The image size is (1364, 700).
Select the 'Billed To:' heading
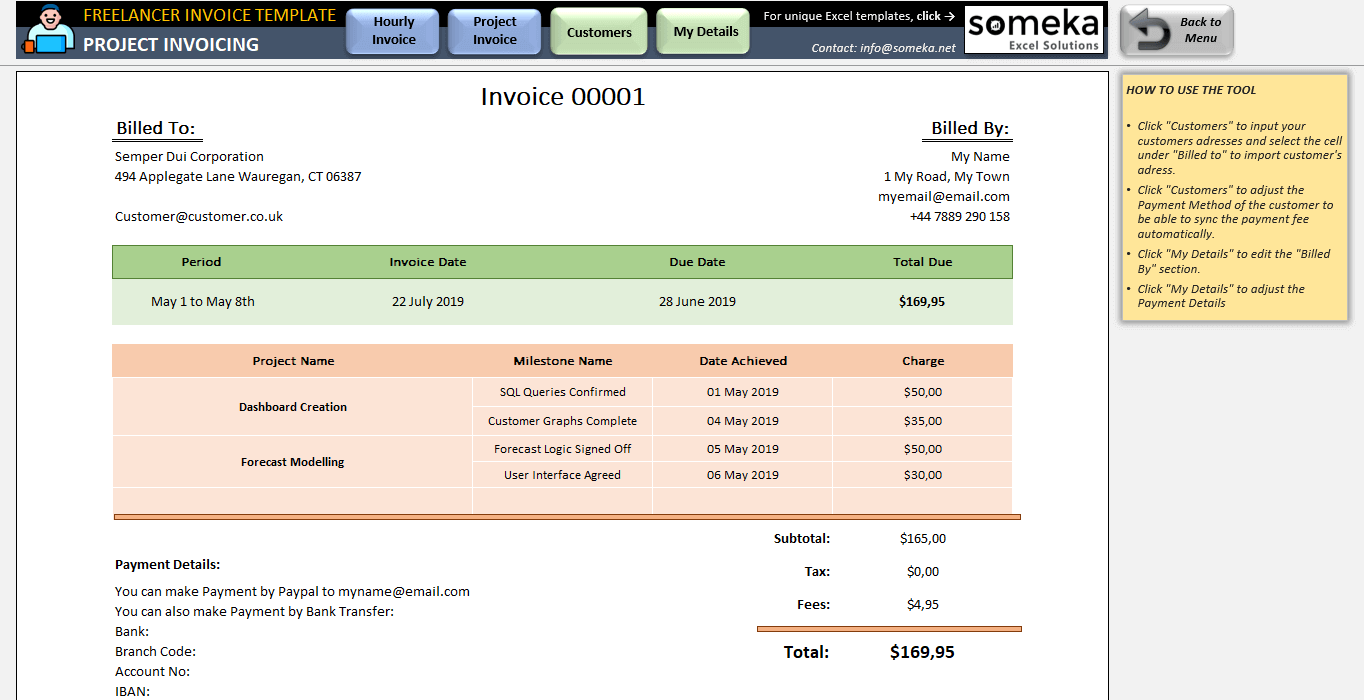click(157, 128)
